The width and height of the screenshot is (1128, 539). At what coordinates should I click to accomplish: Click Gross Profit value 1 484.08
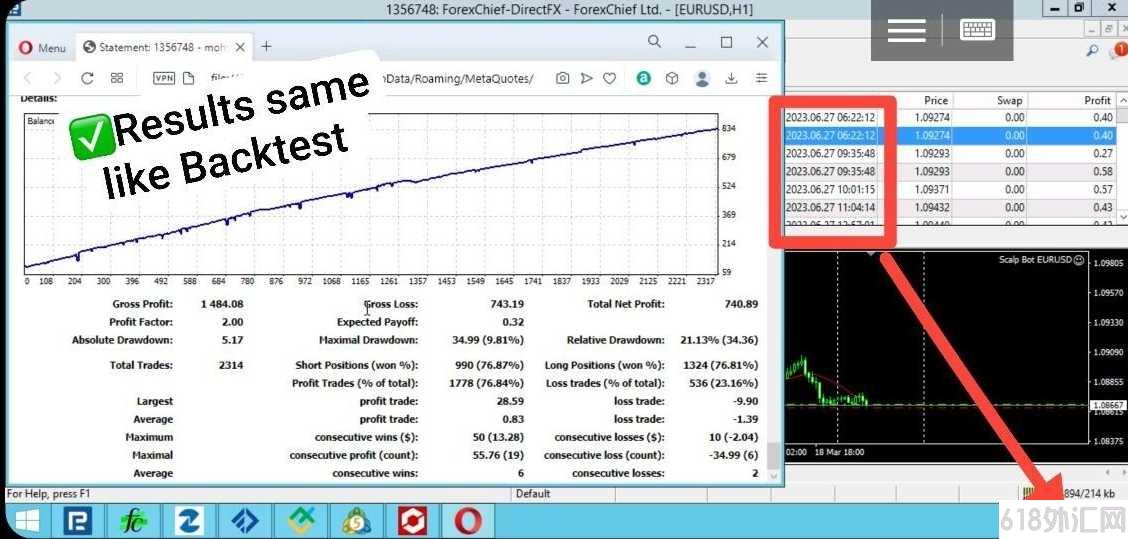[222, 304]
